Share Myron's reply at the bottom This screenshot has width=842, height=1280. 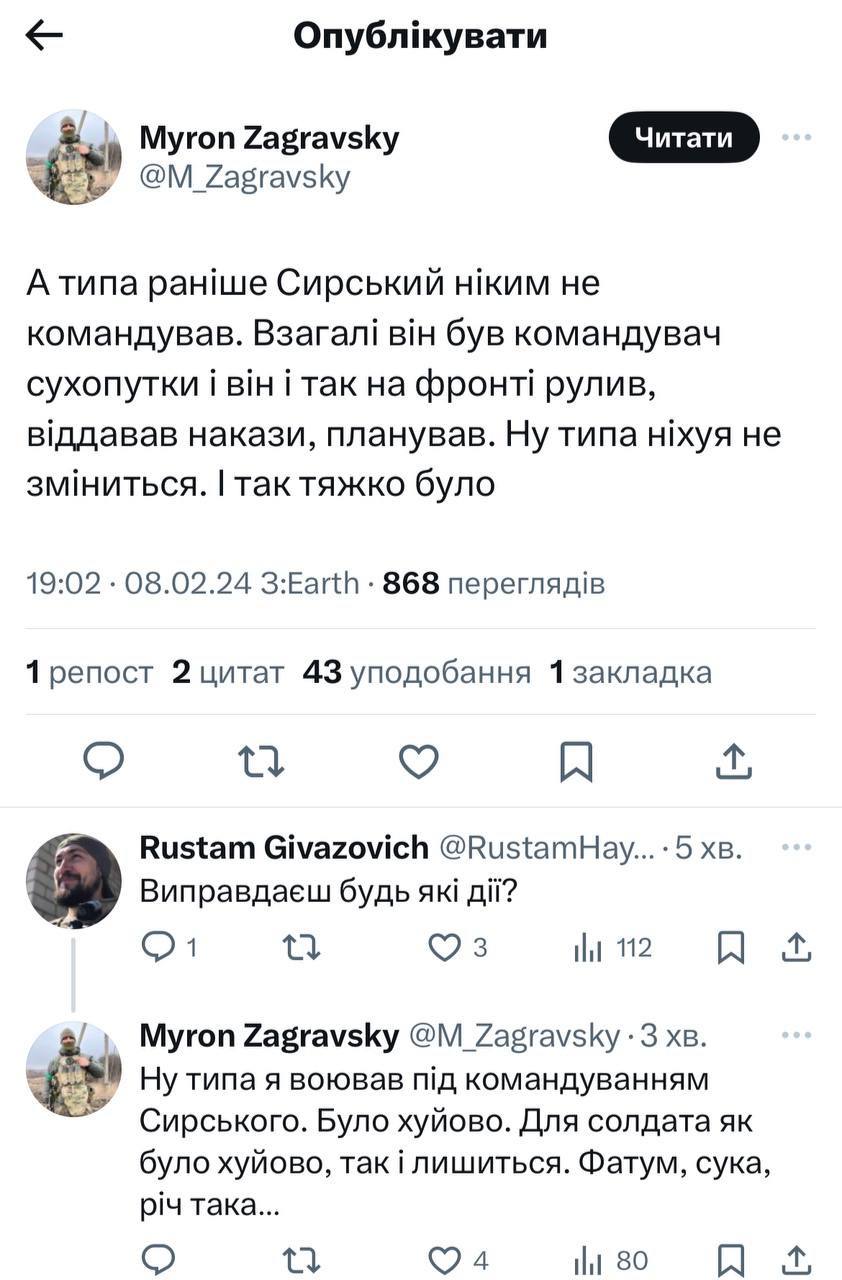point(796,1259)
